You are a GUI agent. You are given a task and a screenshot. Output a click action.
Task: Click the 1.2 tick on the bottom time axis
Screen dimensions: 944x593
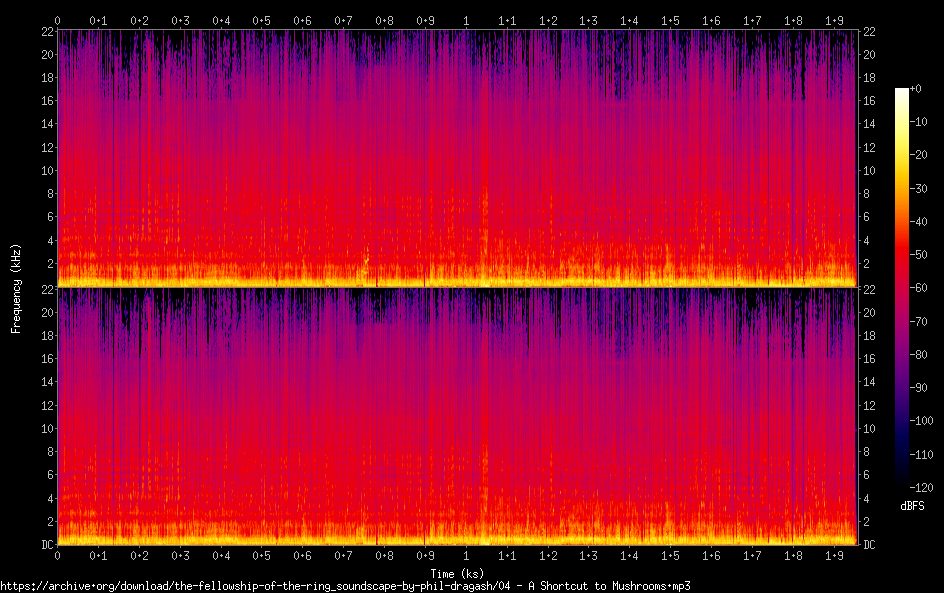coord(548,555)
